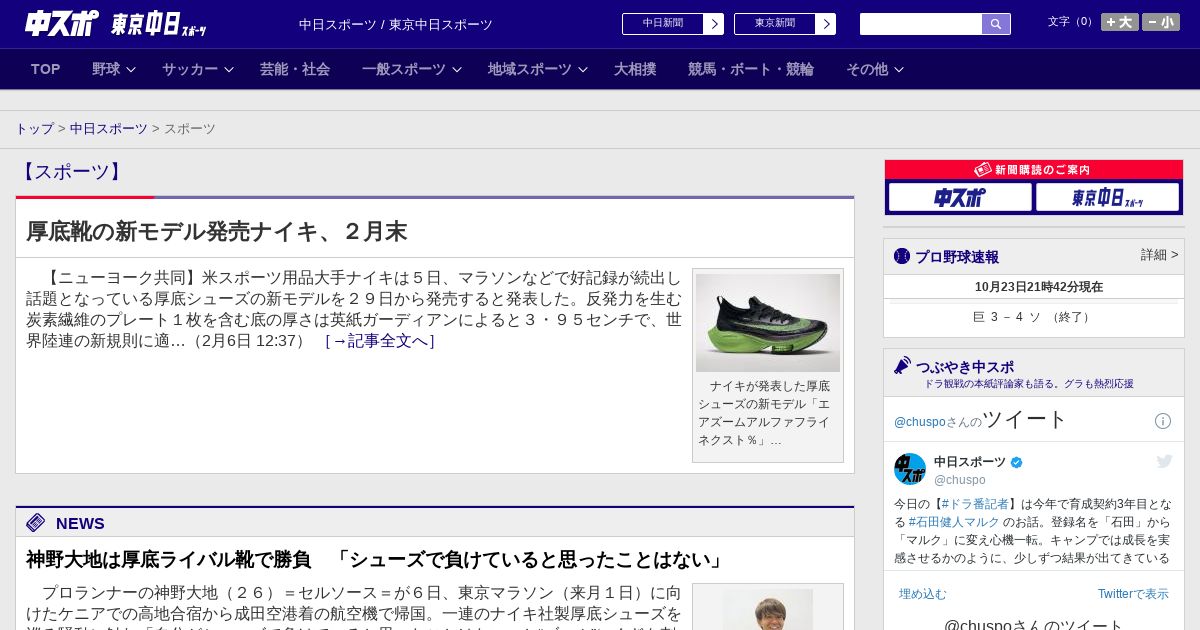The height and width of the screenshot is (630, 1200).
Task: Expand the 野球 dropdown menu
Action: (x=113, y=69)
